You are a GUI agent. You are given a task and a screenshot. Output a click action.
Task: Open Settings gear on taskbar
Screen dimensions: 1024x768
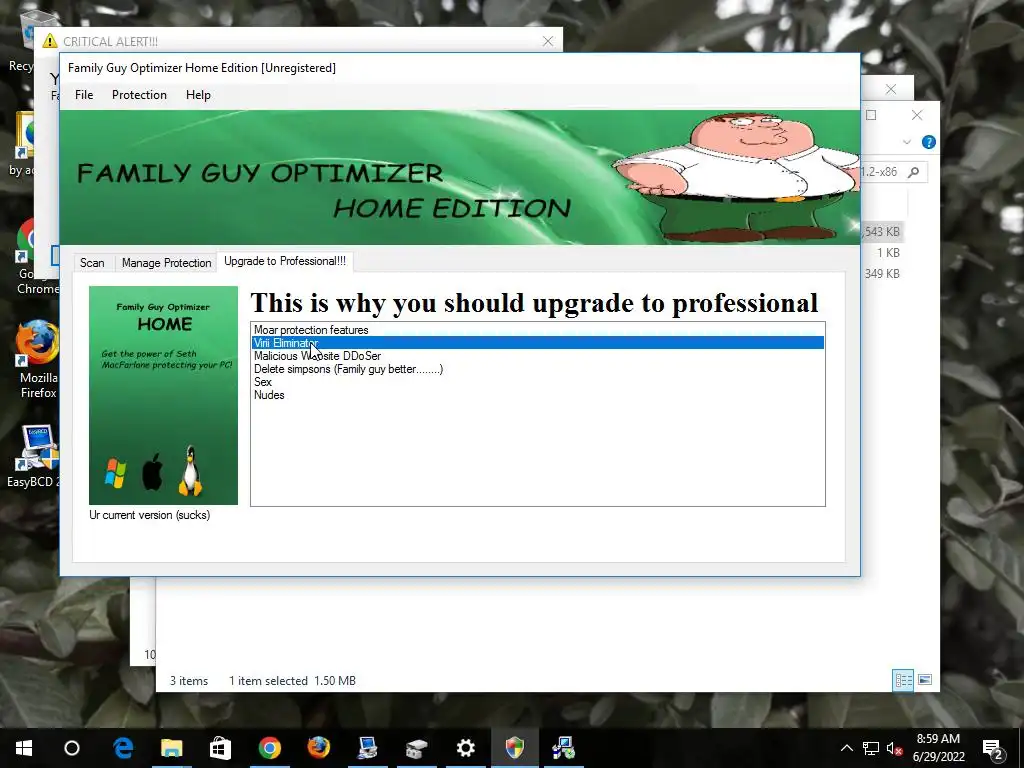[466, 748]
